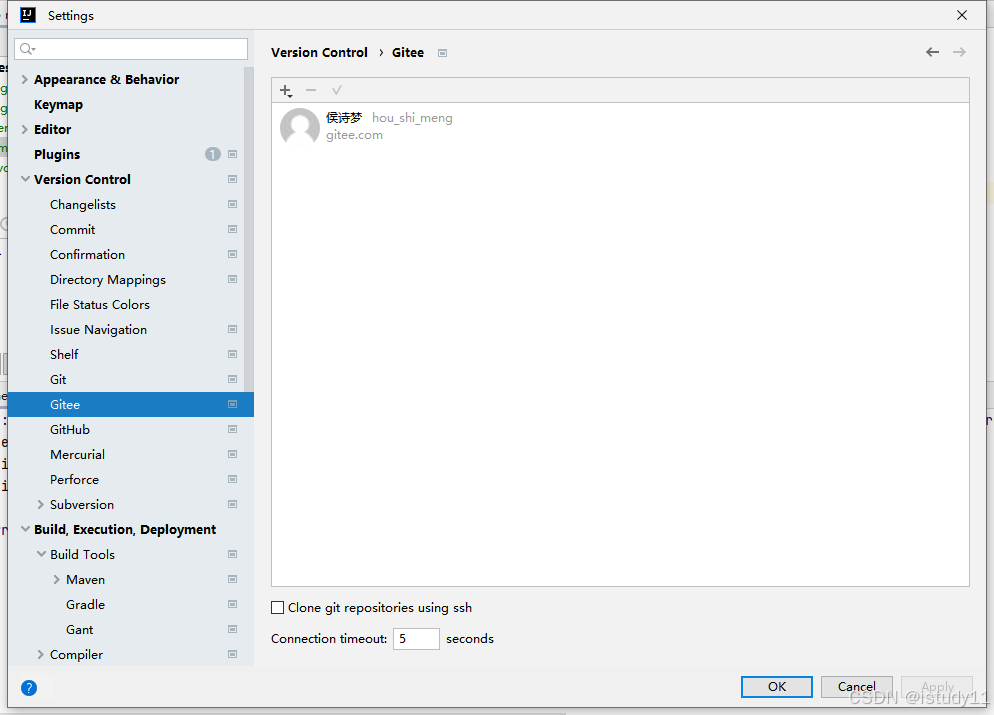Click the project icon beside Mercurial
The height and width of the screenshot is (715, 994).
click(x=233, y=454)
